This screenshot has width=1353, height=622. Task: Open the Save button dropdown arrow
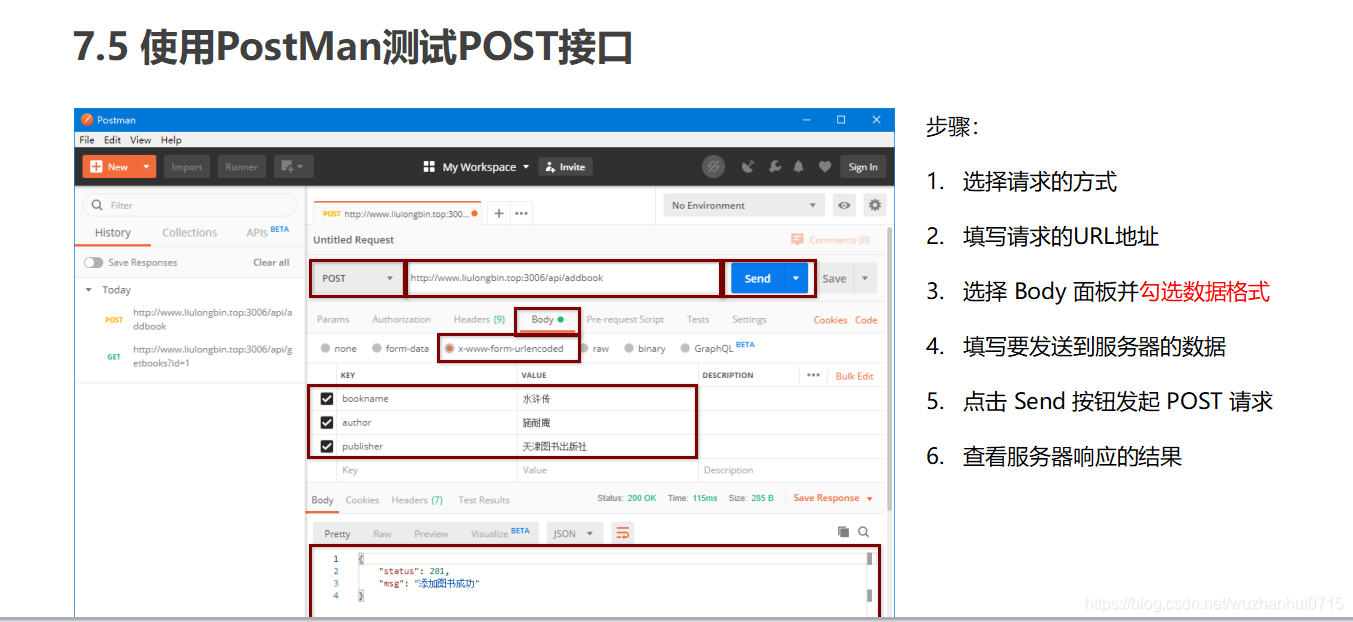tap(864, 278)
